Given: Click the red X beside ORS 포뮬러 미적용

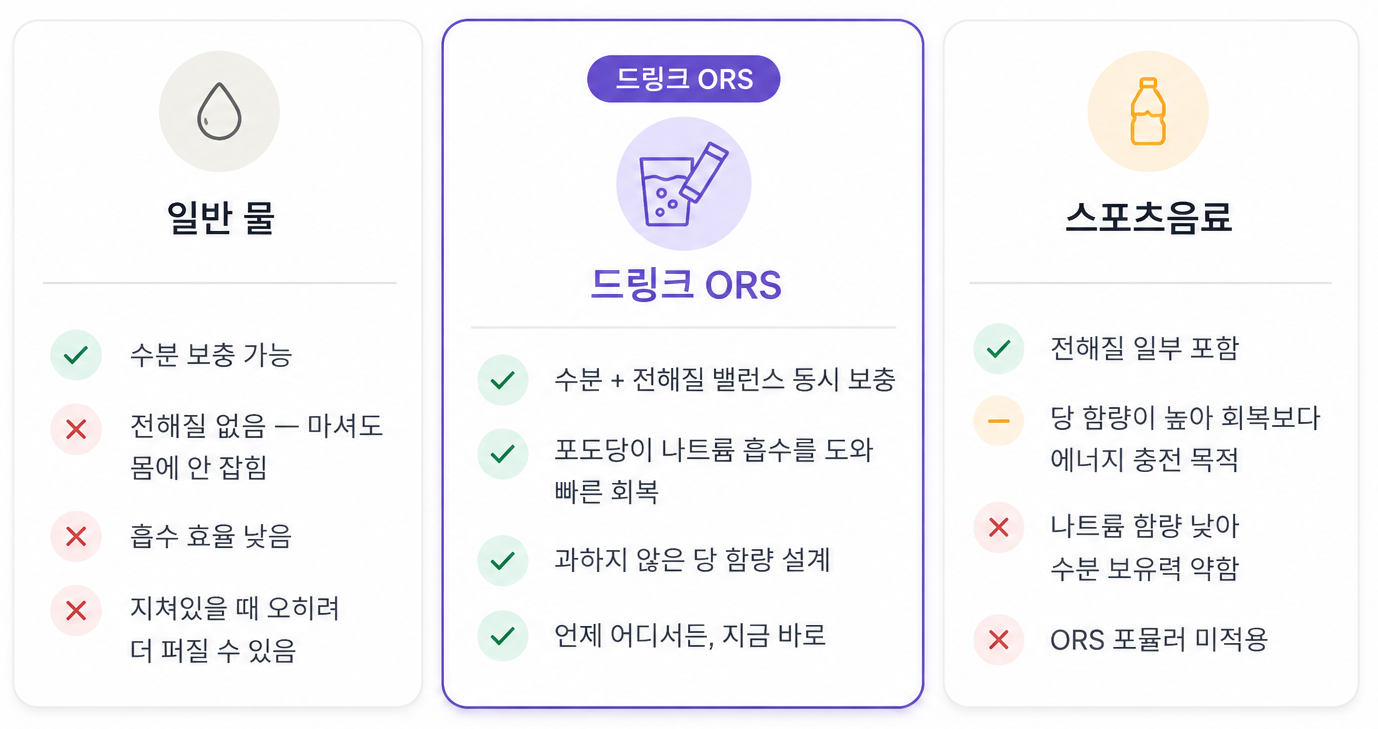Looking at the screenshot, I should pos(998,640).
